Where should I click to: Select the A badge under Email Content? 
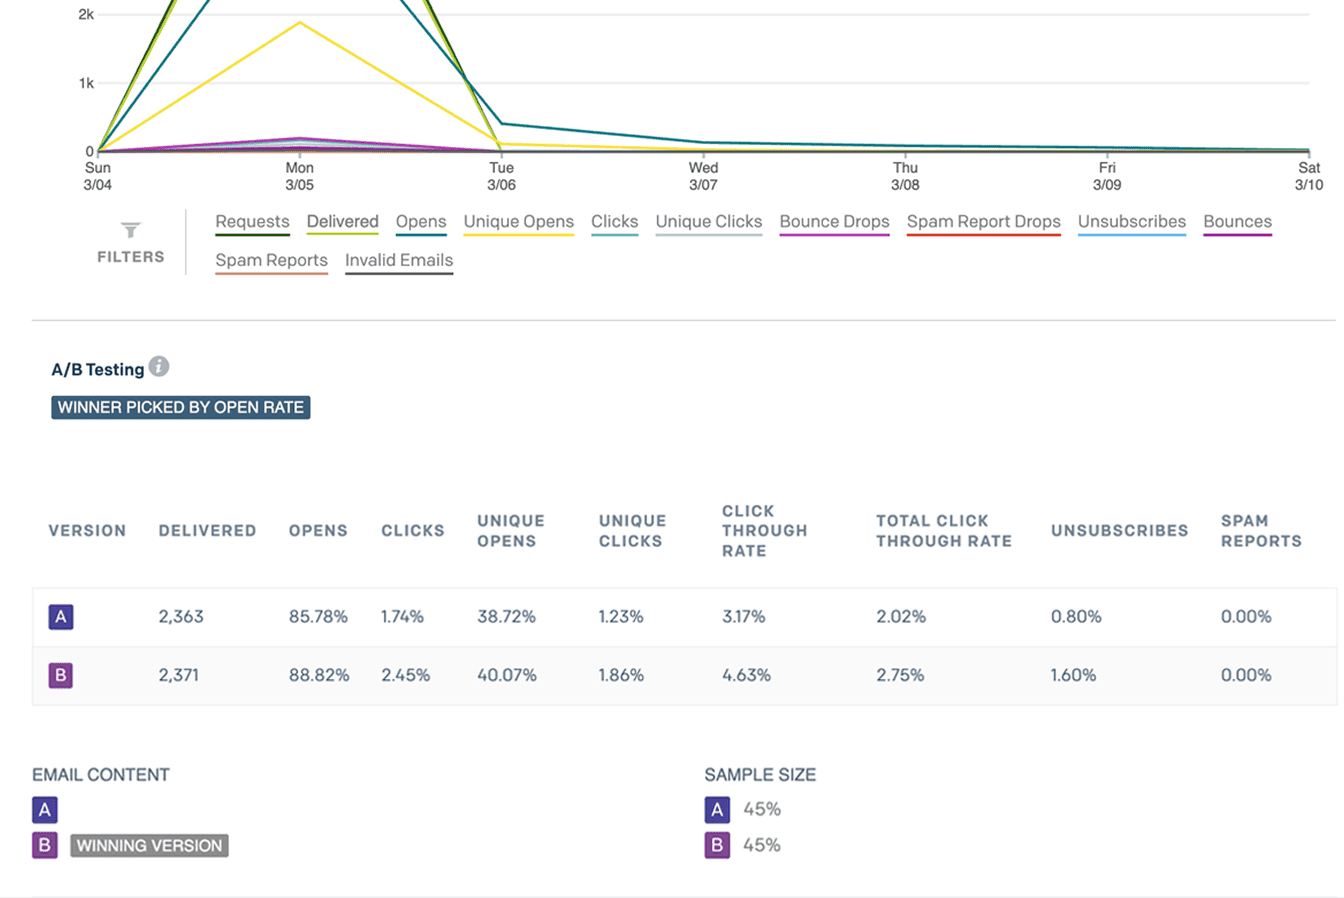[45, 810]
